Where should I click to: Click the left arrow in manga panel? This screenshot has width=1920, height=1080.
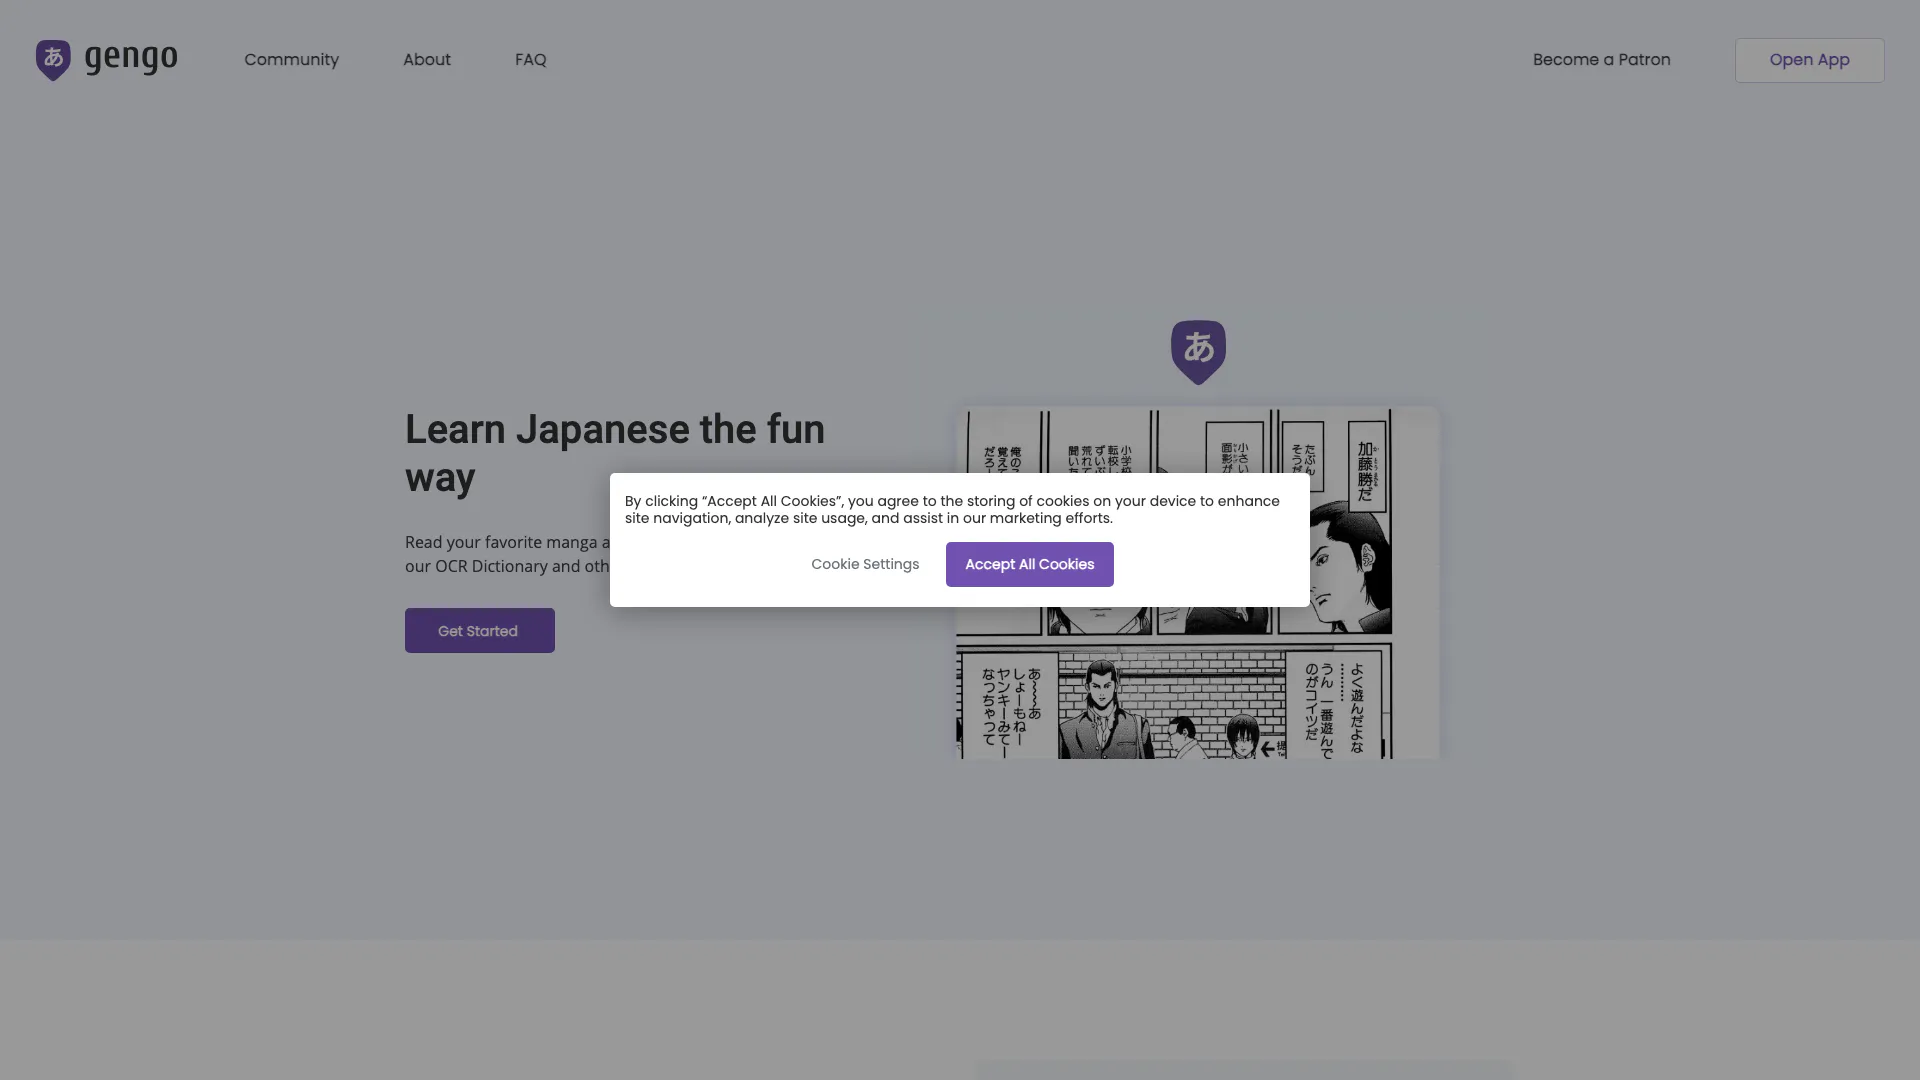pos(1268,748)
